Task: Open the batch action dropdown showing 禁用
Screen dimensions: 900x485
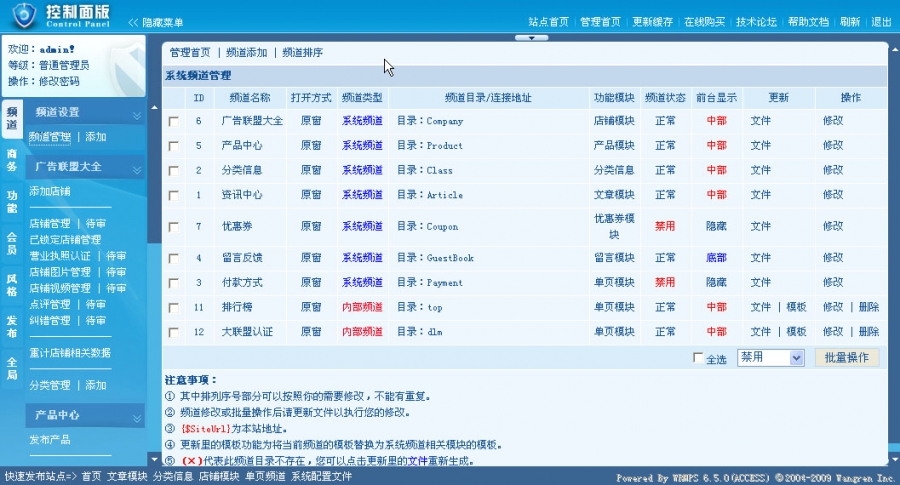Action: [770, 358]
